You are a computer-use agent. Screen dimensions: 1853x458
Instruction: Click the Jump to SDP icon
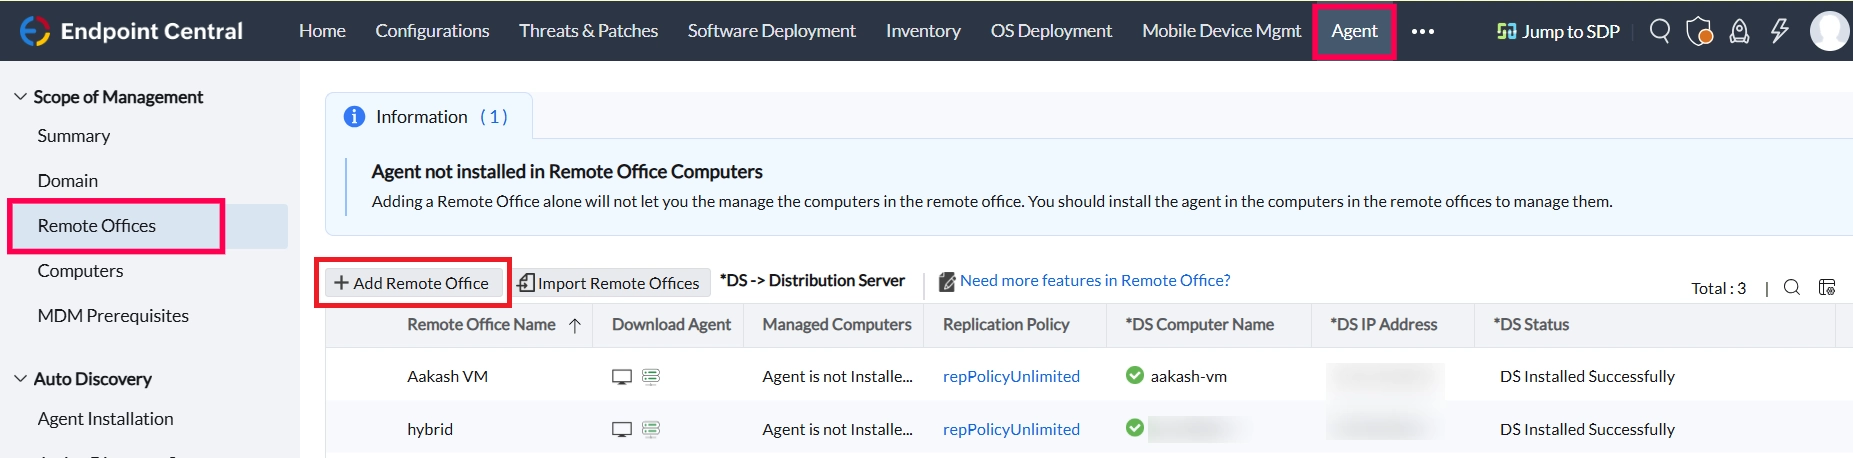tap(1506, 31)
